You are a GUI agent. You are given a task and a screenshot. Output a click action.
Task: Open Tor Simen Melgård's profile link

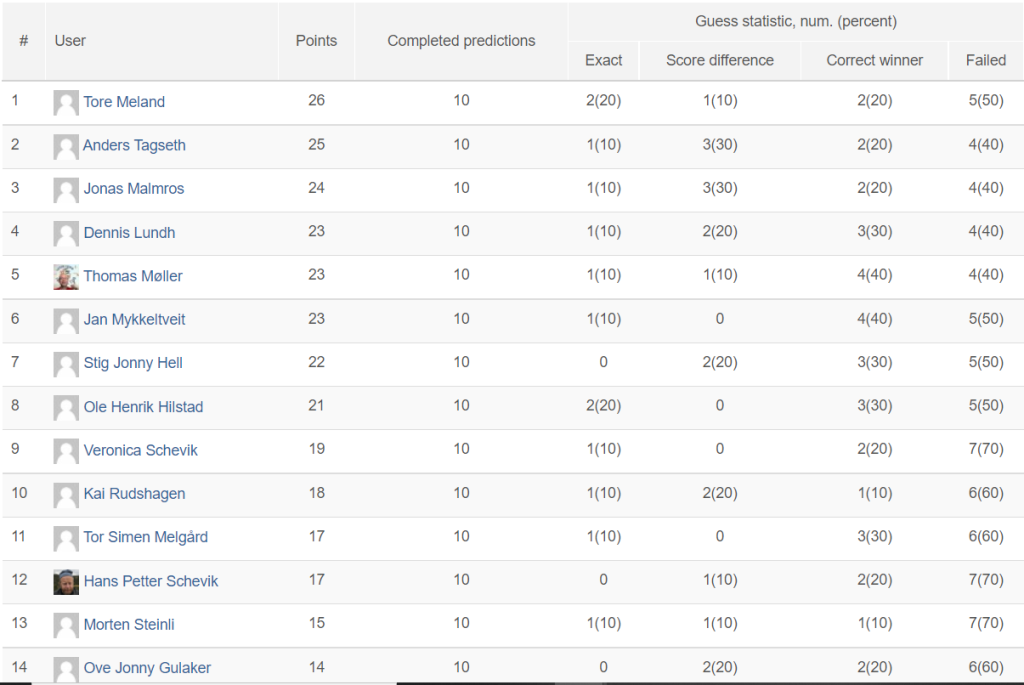point(146,537)
